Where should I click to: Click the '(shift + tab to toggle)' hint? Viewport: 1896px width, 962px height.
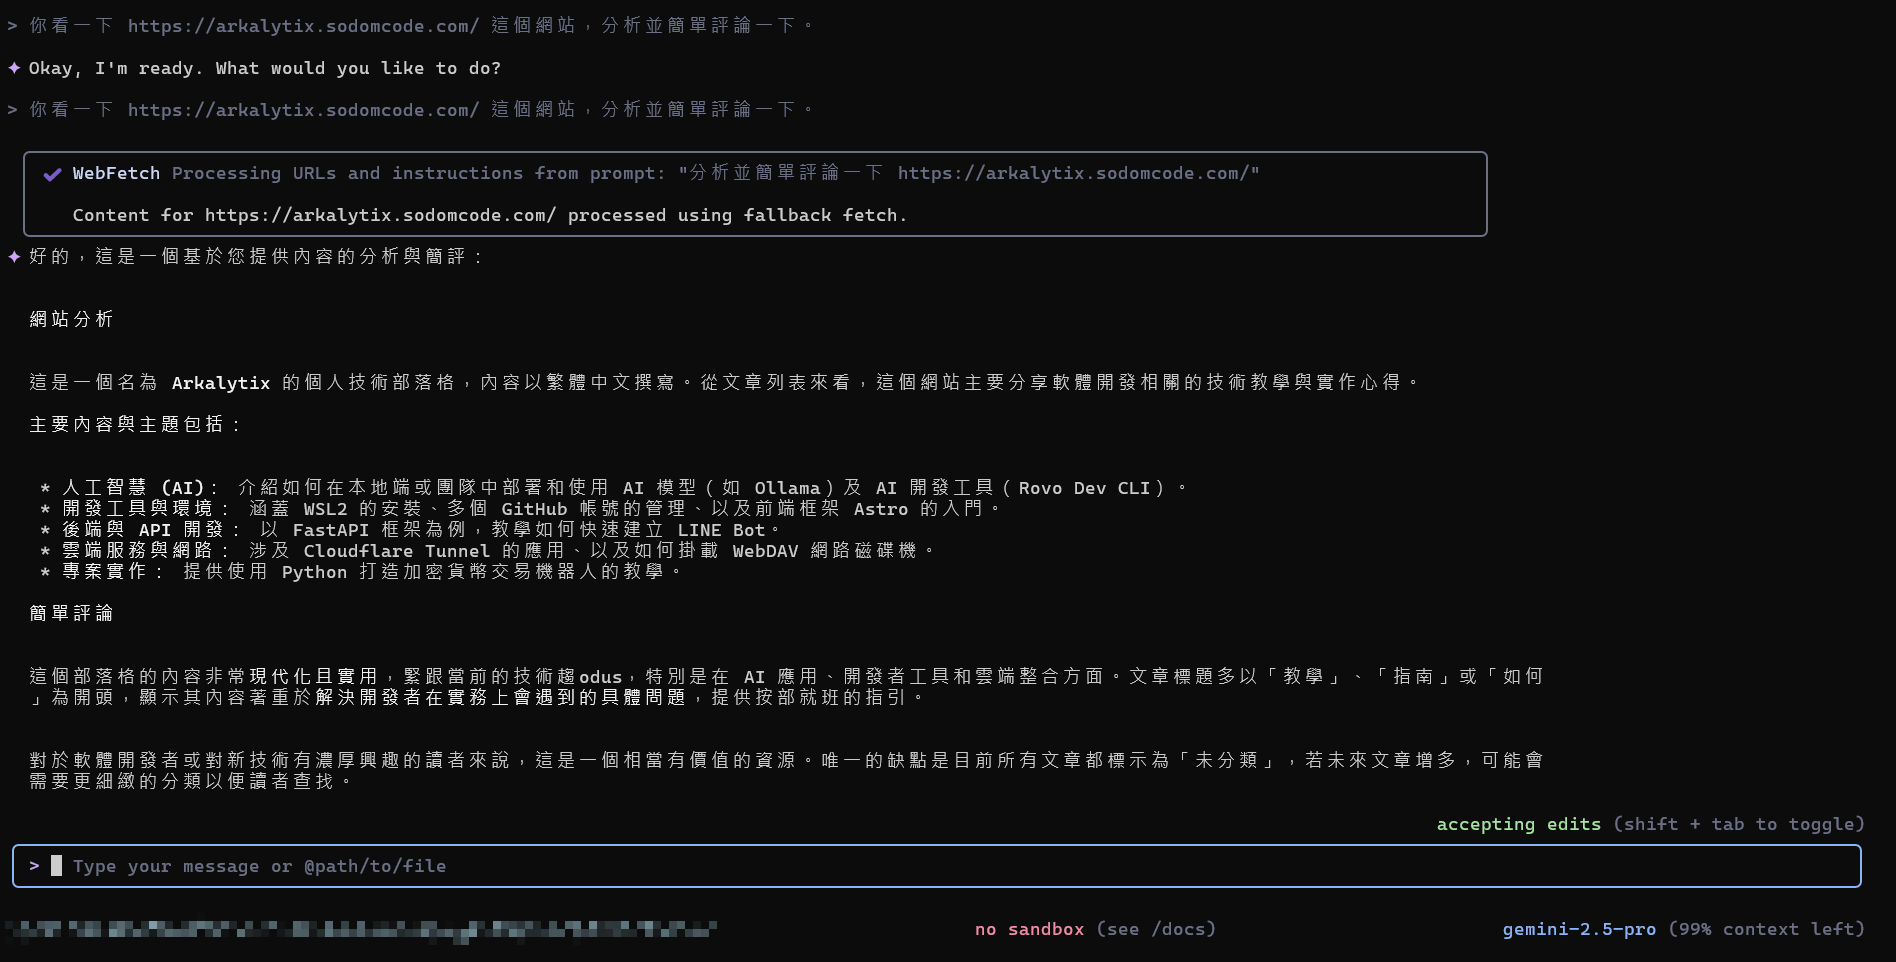[1739, 824]
